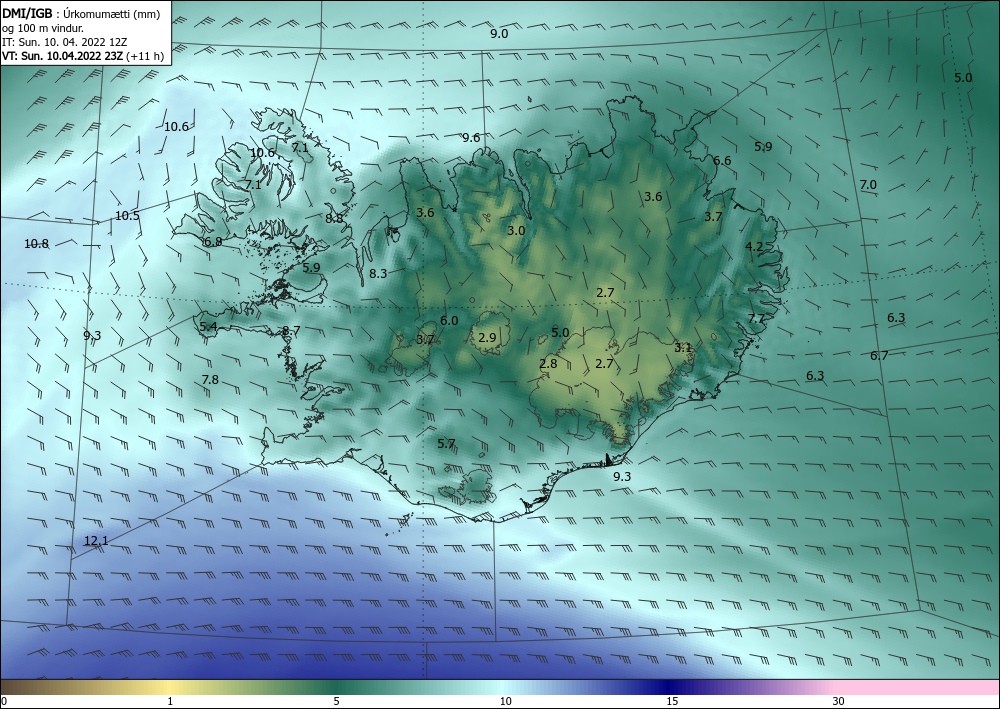The image size is (1000, 709).
Task: Select the 4.2 value in east Iceland
Action: 754,247
